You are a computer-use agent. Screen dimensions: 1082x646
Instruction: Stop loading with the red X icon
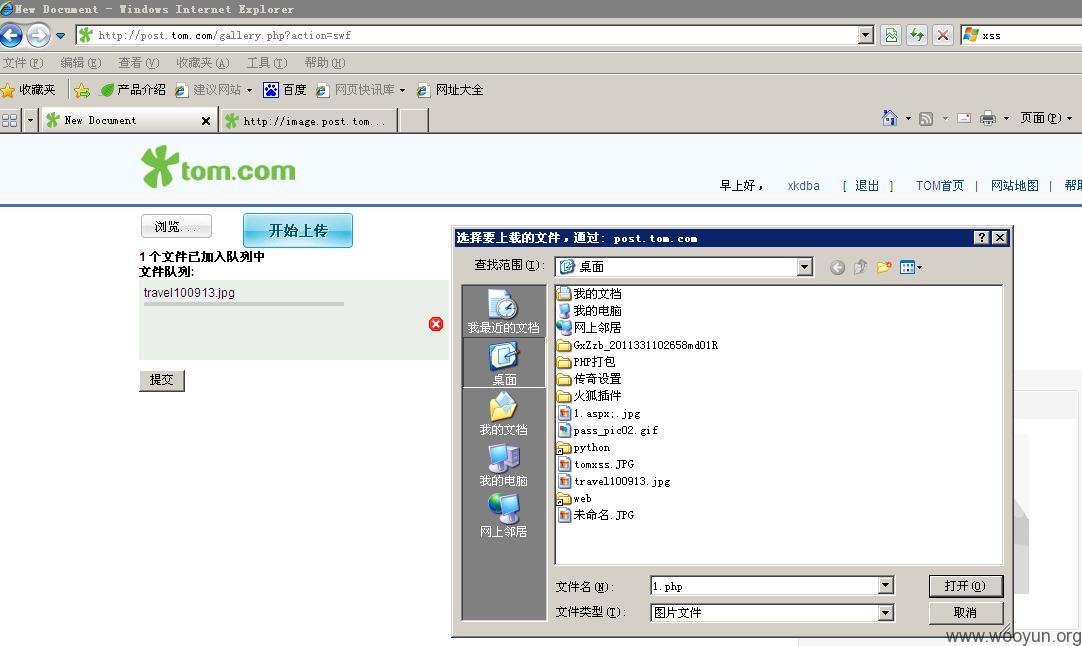[943, 35]
